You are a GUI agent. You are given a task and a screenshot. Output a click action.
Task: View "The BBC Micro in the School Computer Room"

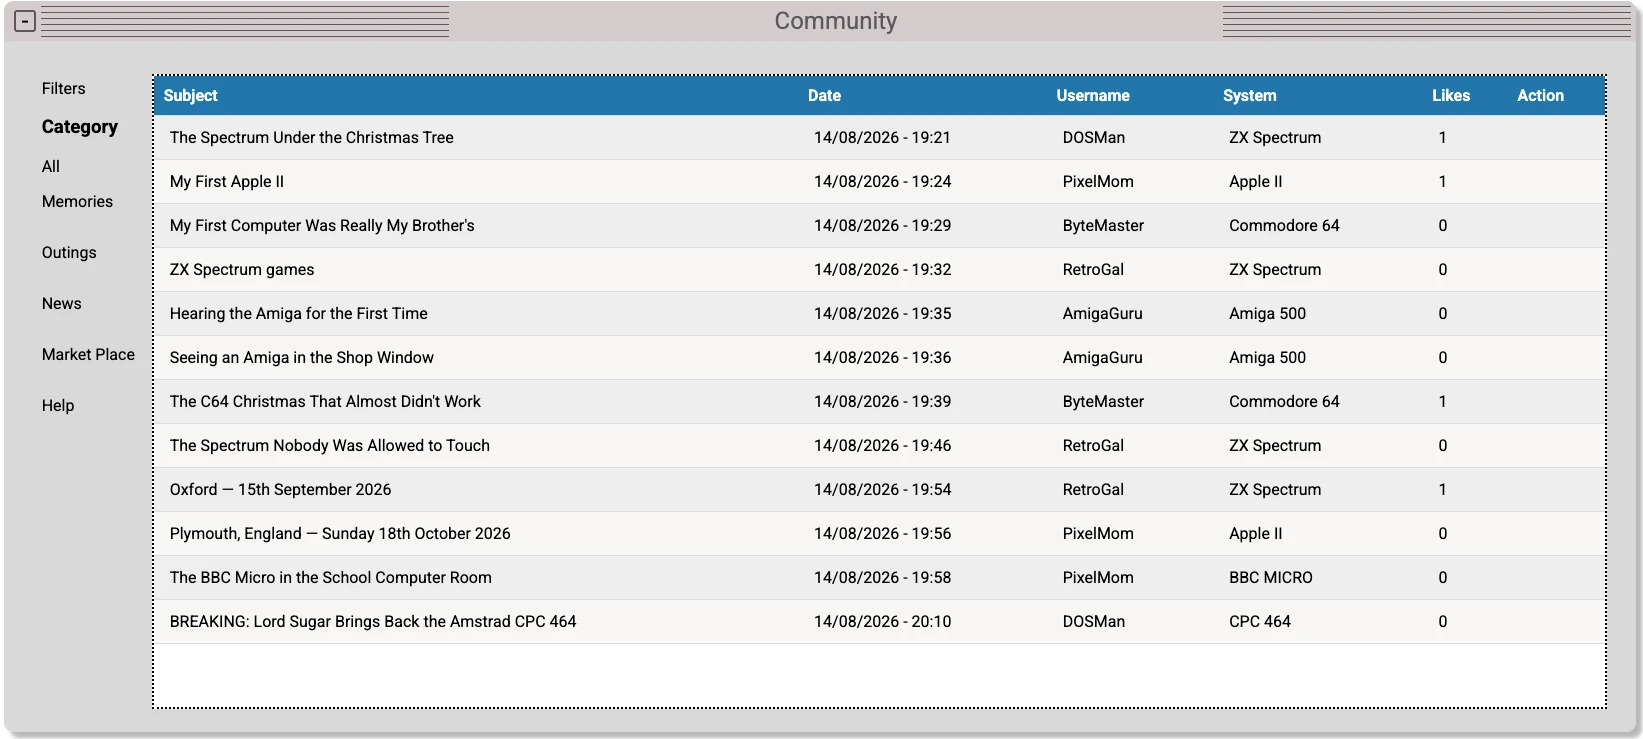tap(331, 577)
